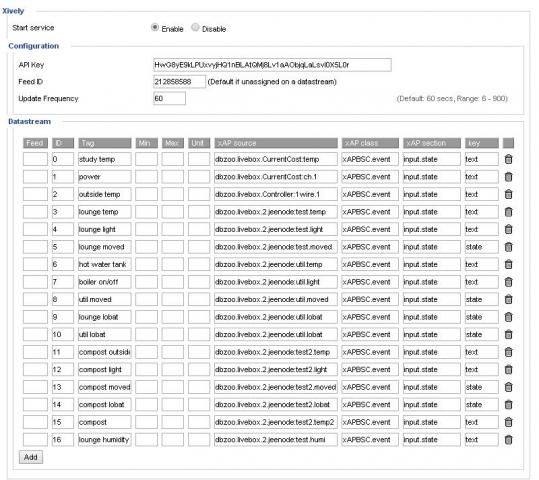This screenshot has width=539, height=480.
Task: Click xAP class field in compost lobat row
Action: click(x=370, y=405)
